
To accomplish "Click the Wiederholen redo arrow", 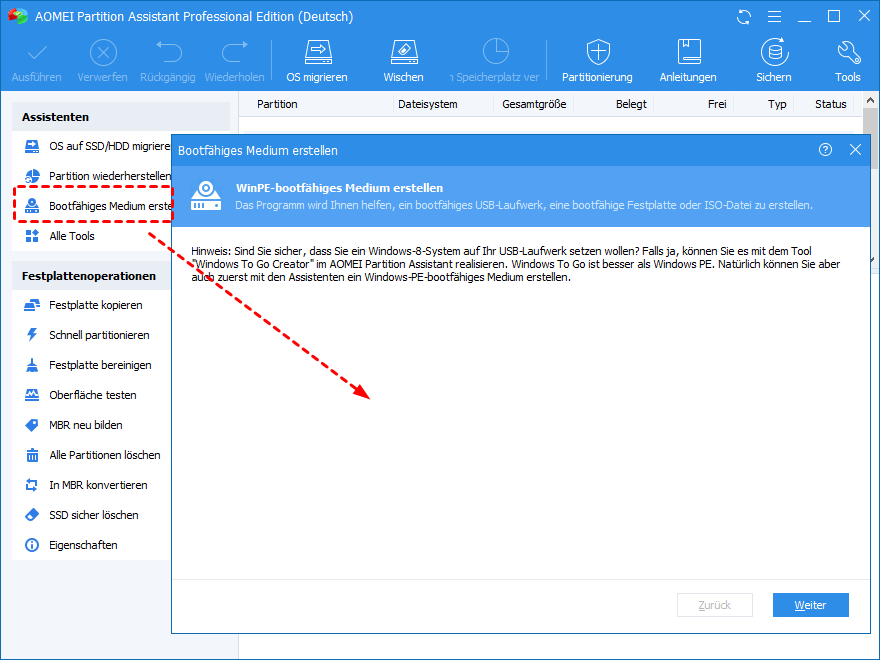I will 235,52.
